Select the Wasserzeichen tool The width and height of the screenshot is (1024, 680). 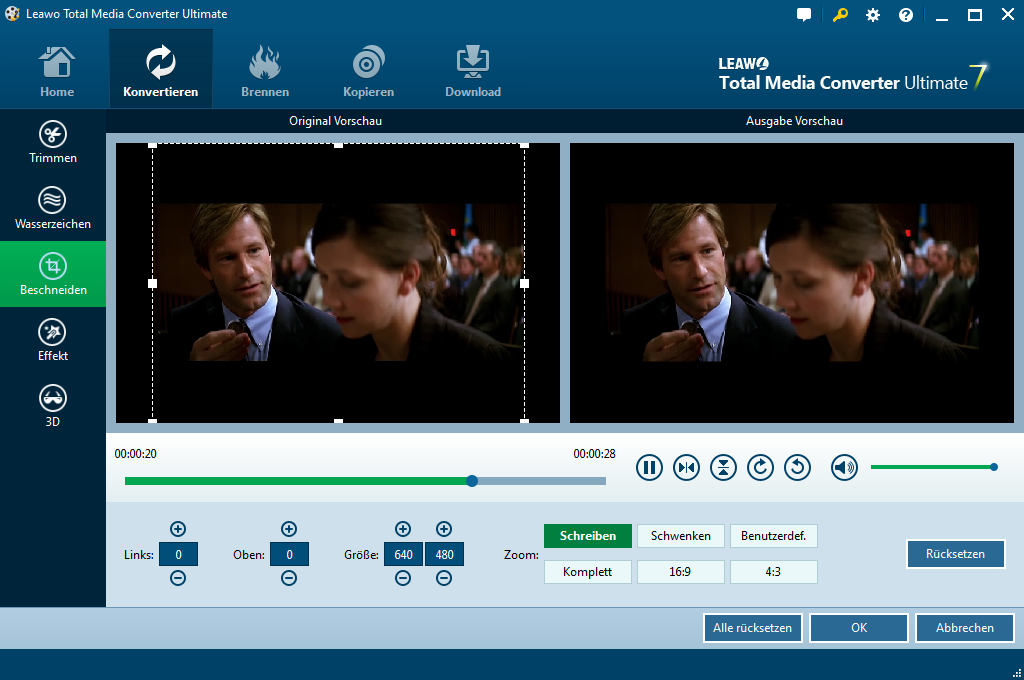pos(53,208)
